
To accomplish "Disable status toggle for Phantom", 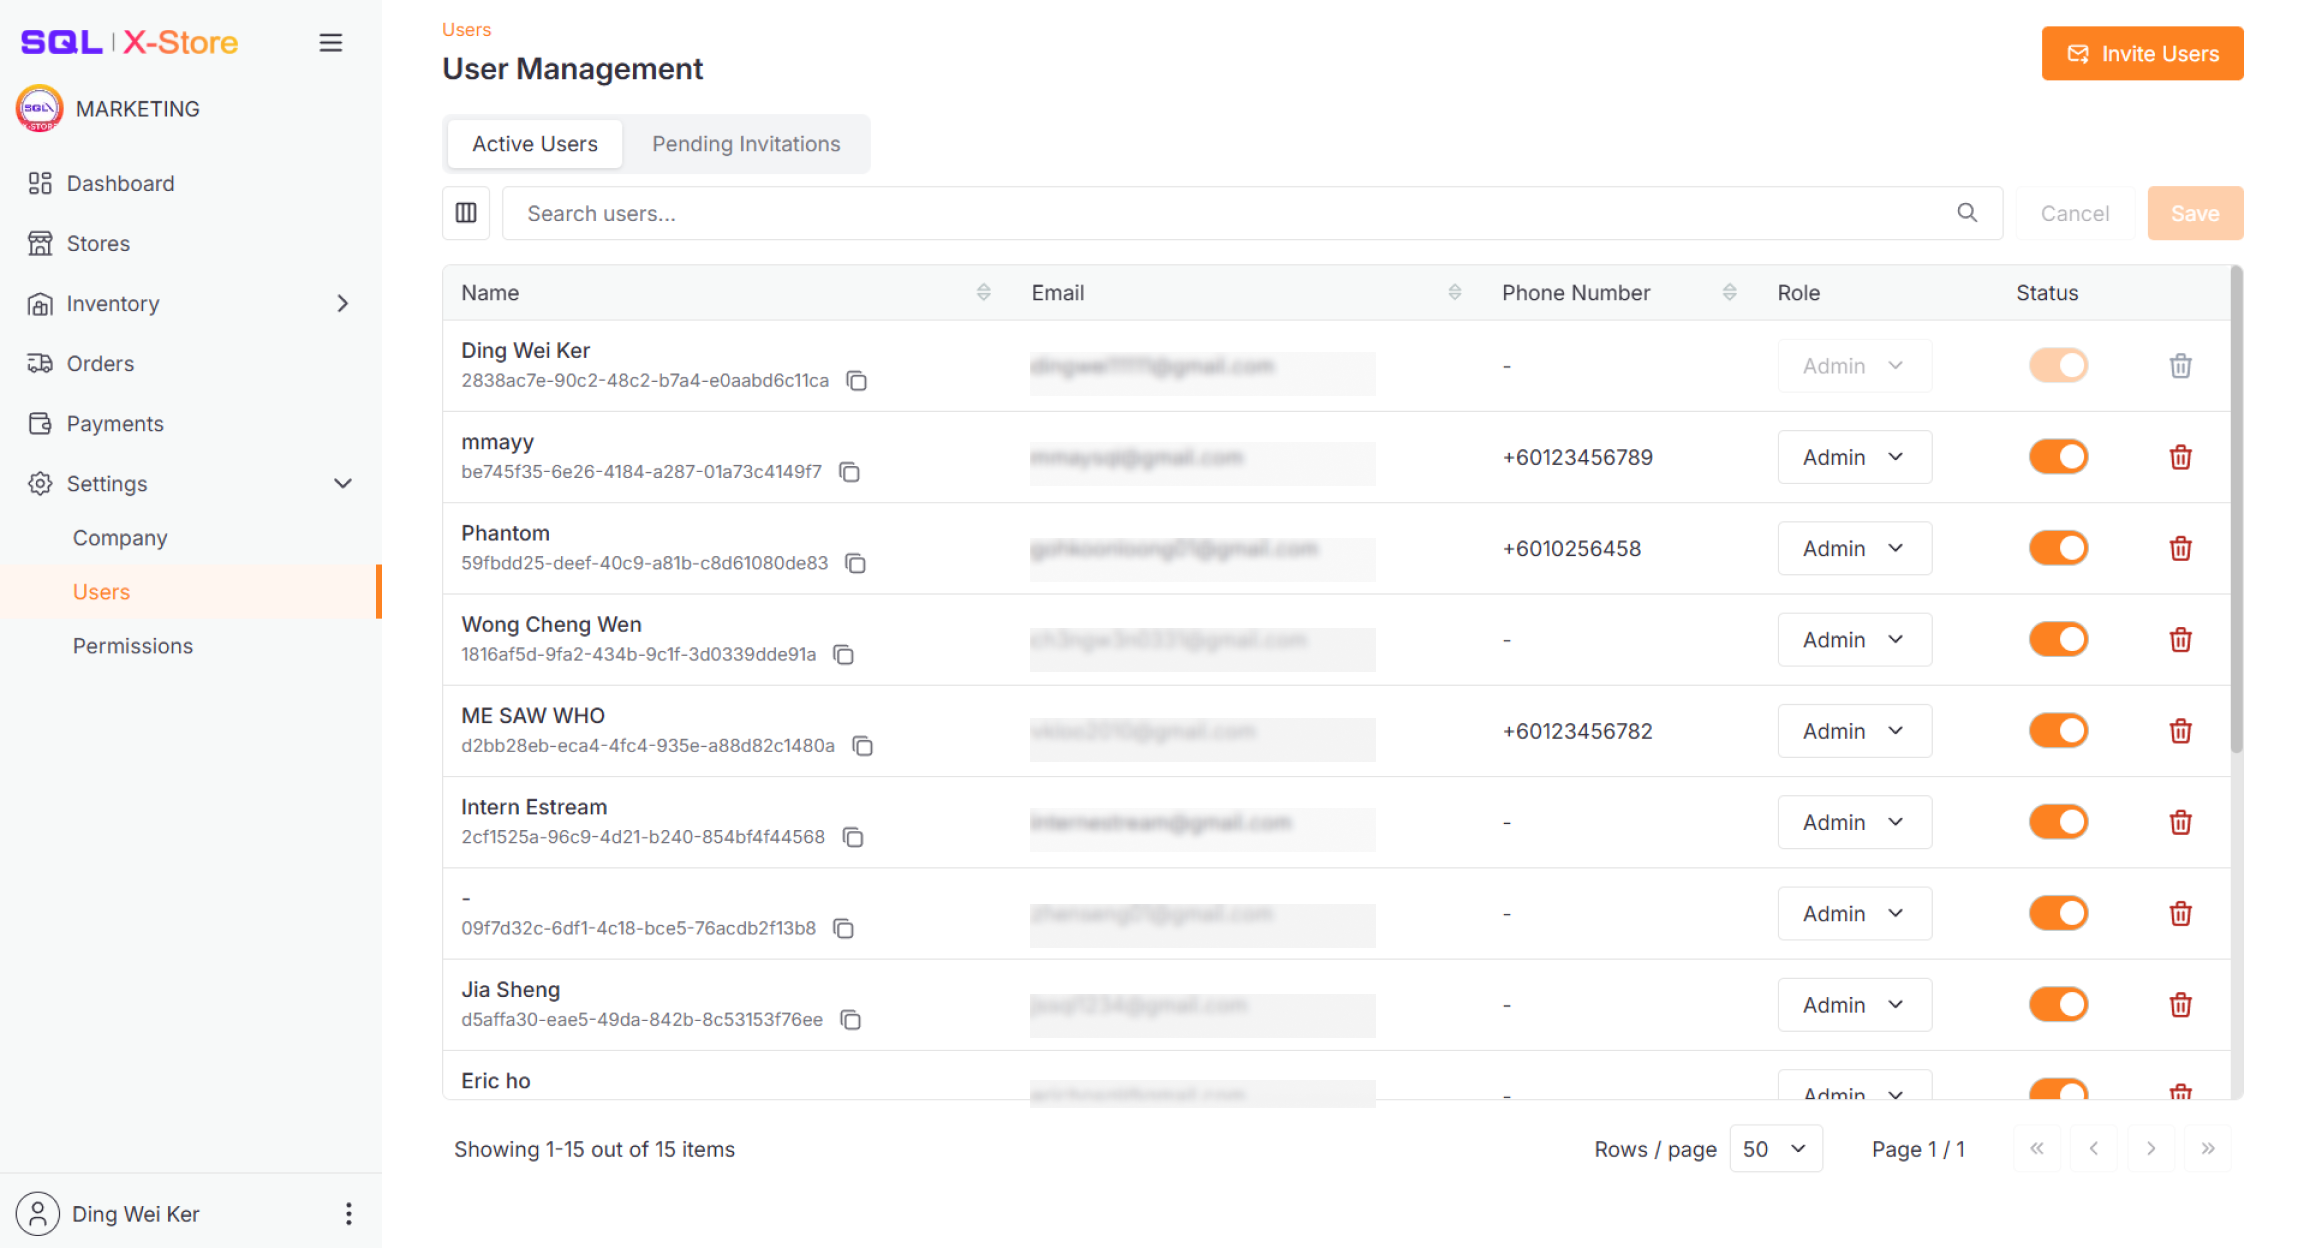I will pos(2058,548).
